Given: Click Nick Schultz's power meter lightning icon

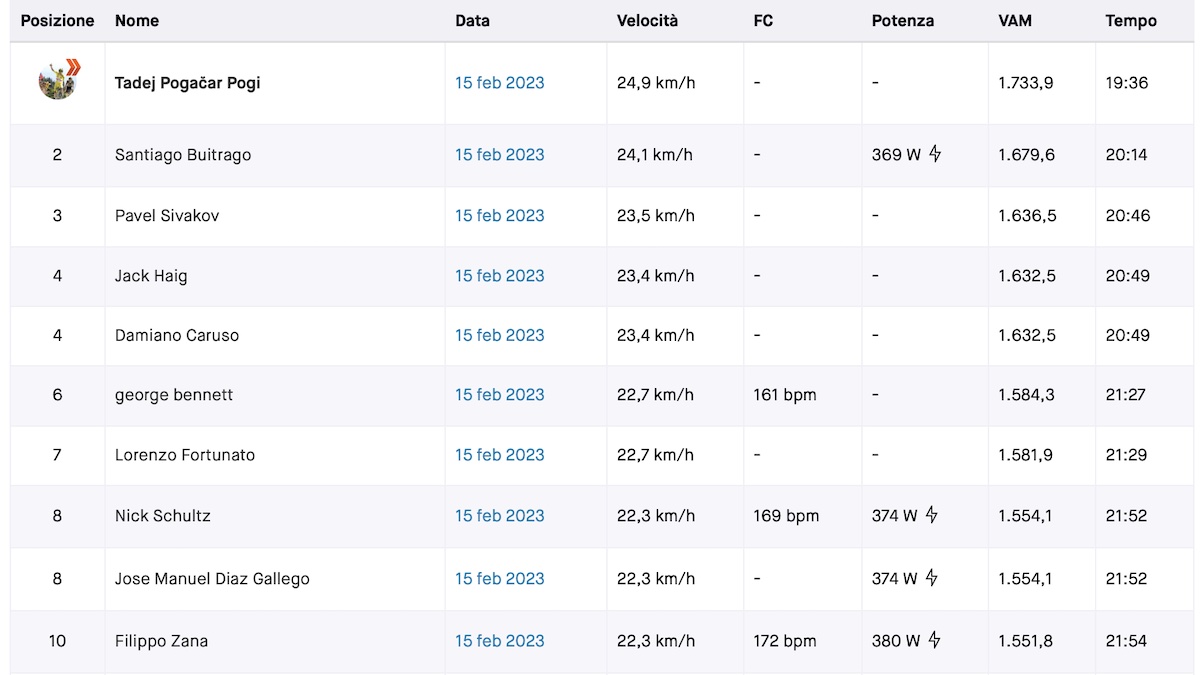Looking at the screenshot, I should tap(931, 516).
